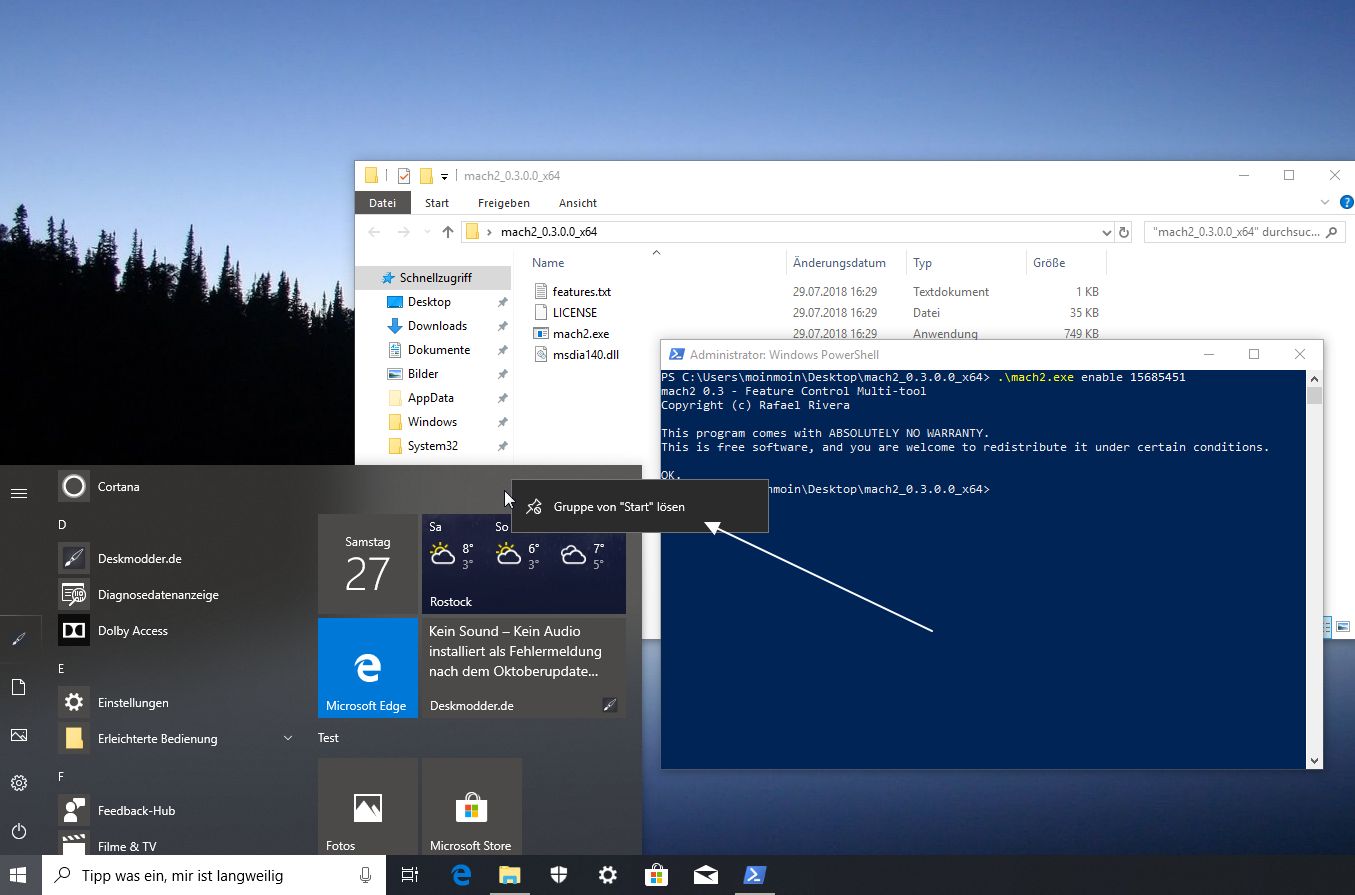Open Documents from Start menu left rail

click(19, 687)
